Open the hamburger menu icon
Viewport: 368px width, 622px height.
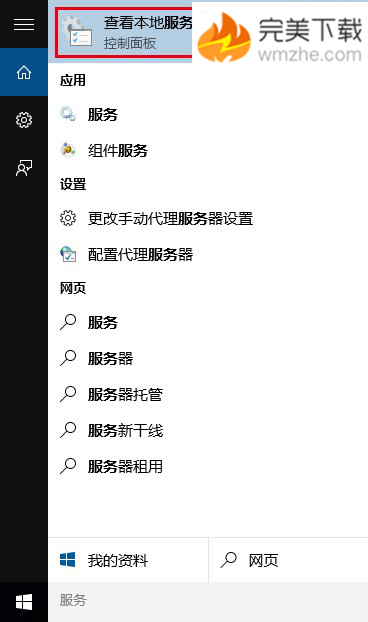(24, 24)
